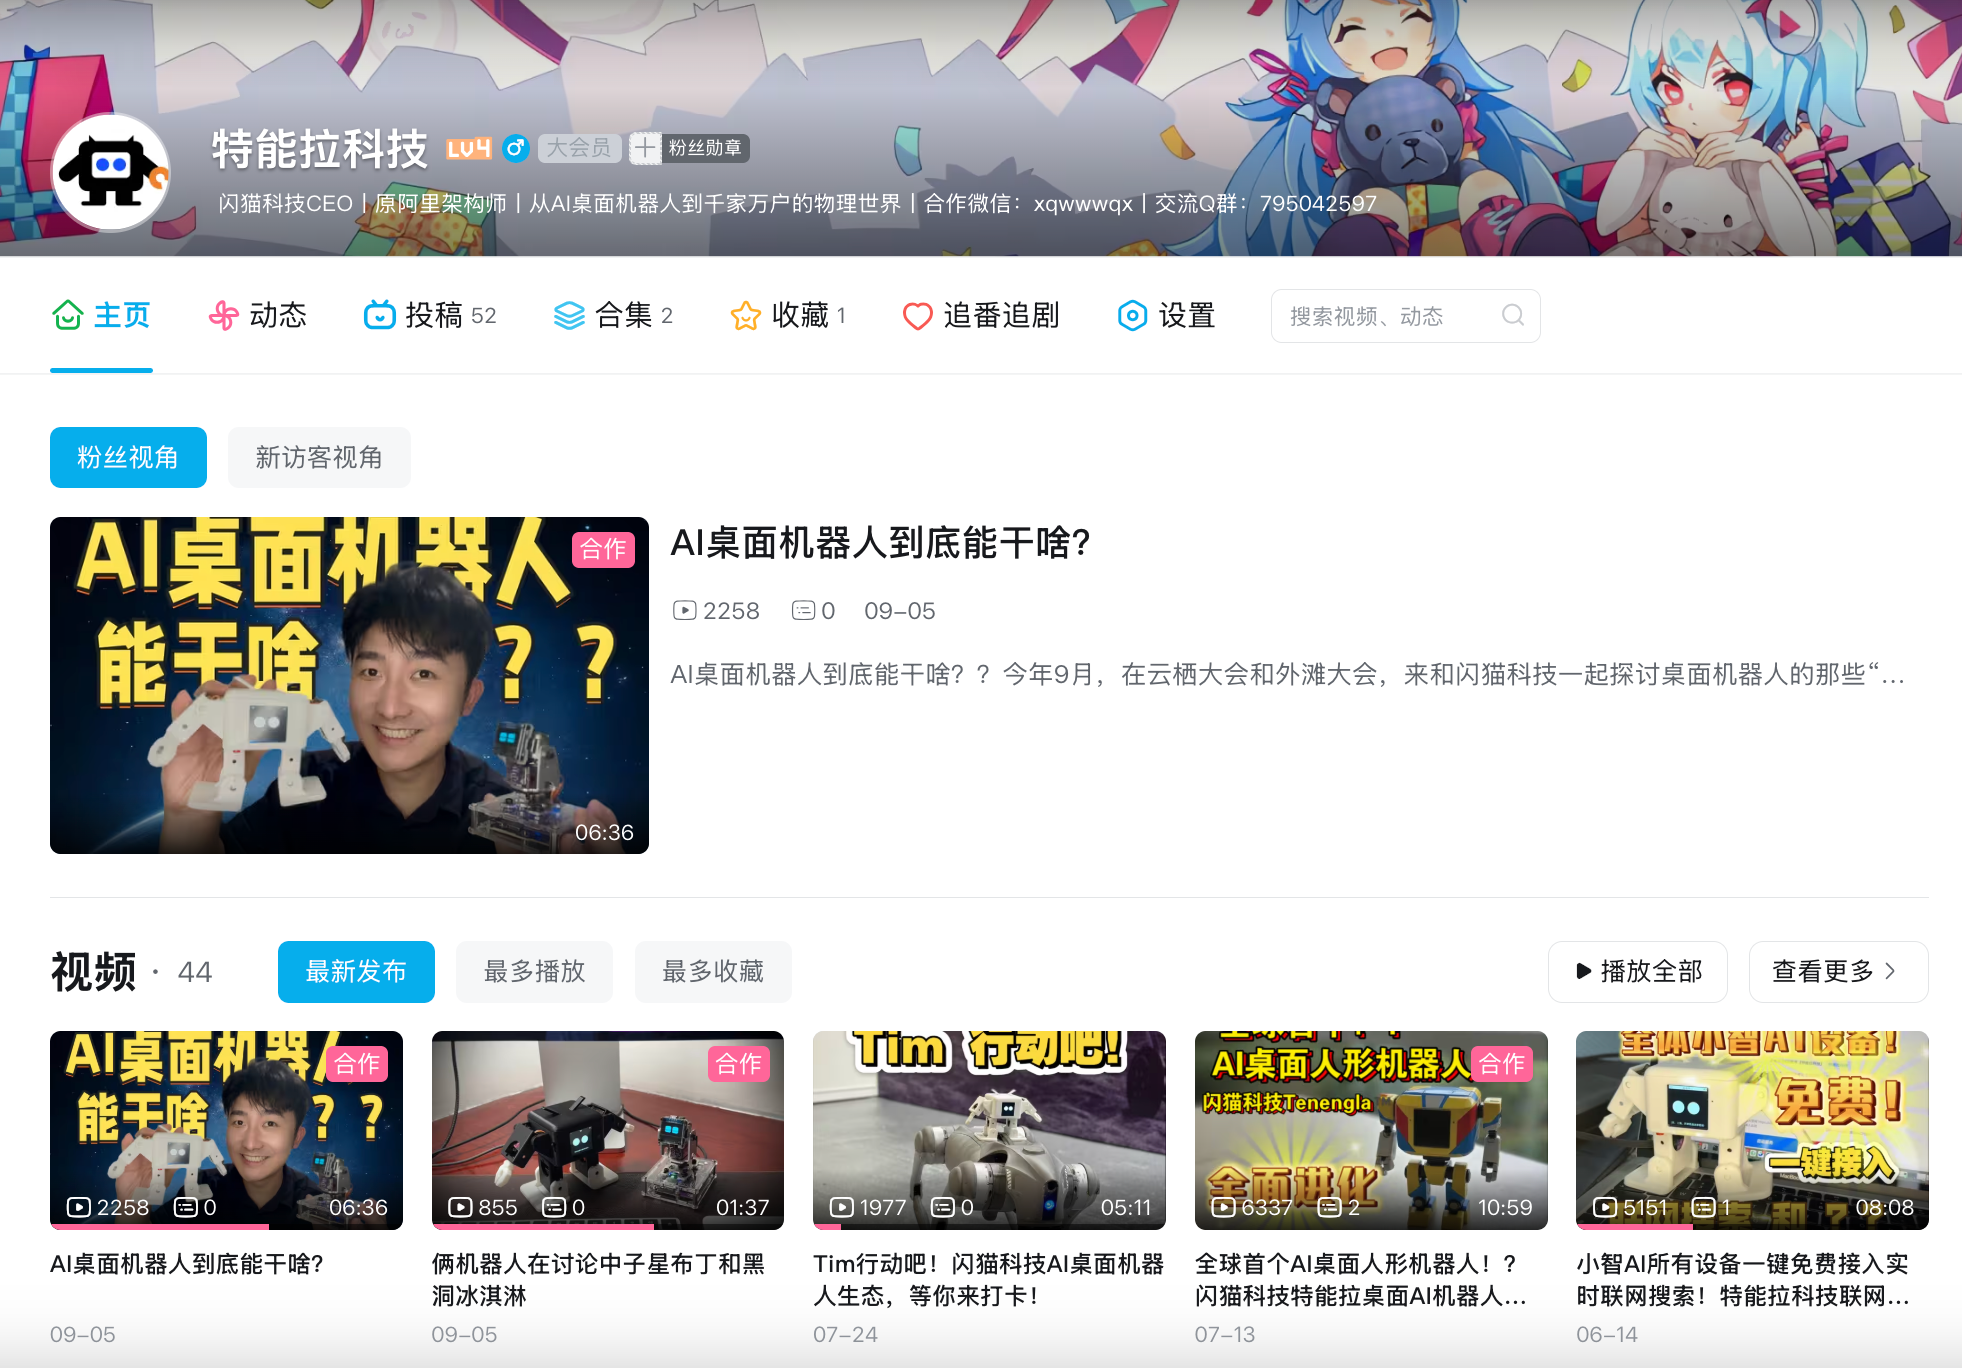The width and height of the screenshot is (1962, 1368).
Task: Open the 动态 tab
Action: [257, 315]
